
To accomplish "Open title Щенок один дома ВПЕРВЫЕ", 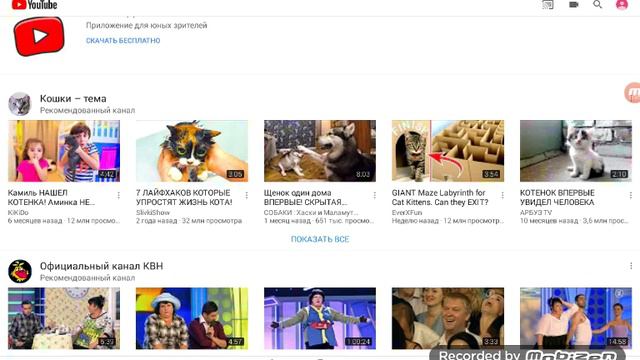I will tap(306, 197).
